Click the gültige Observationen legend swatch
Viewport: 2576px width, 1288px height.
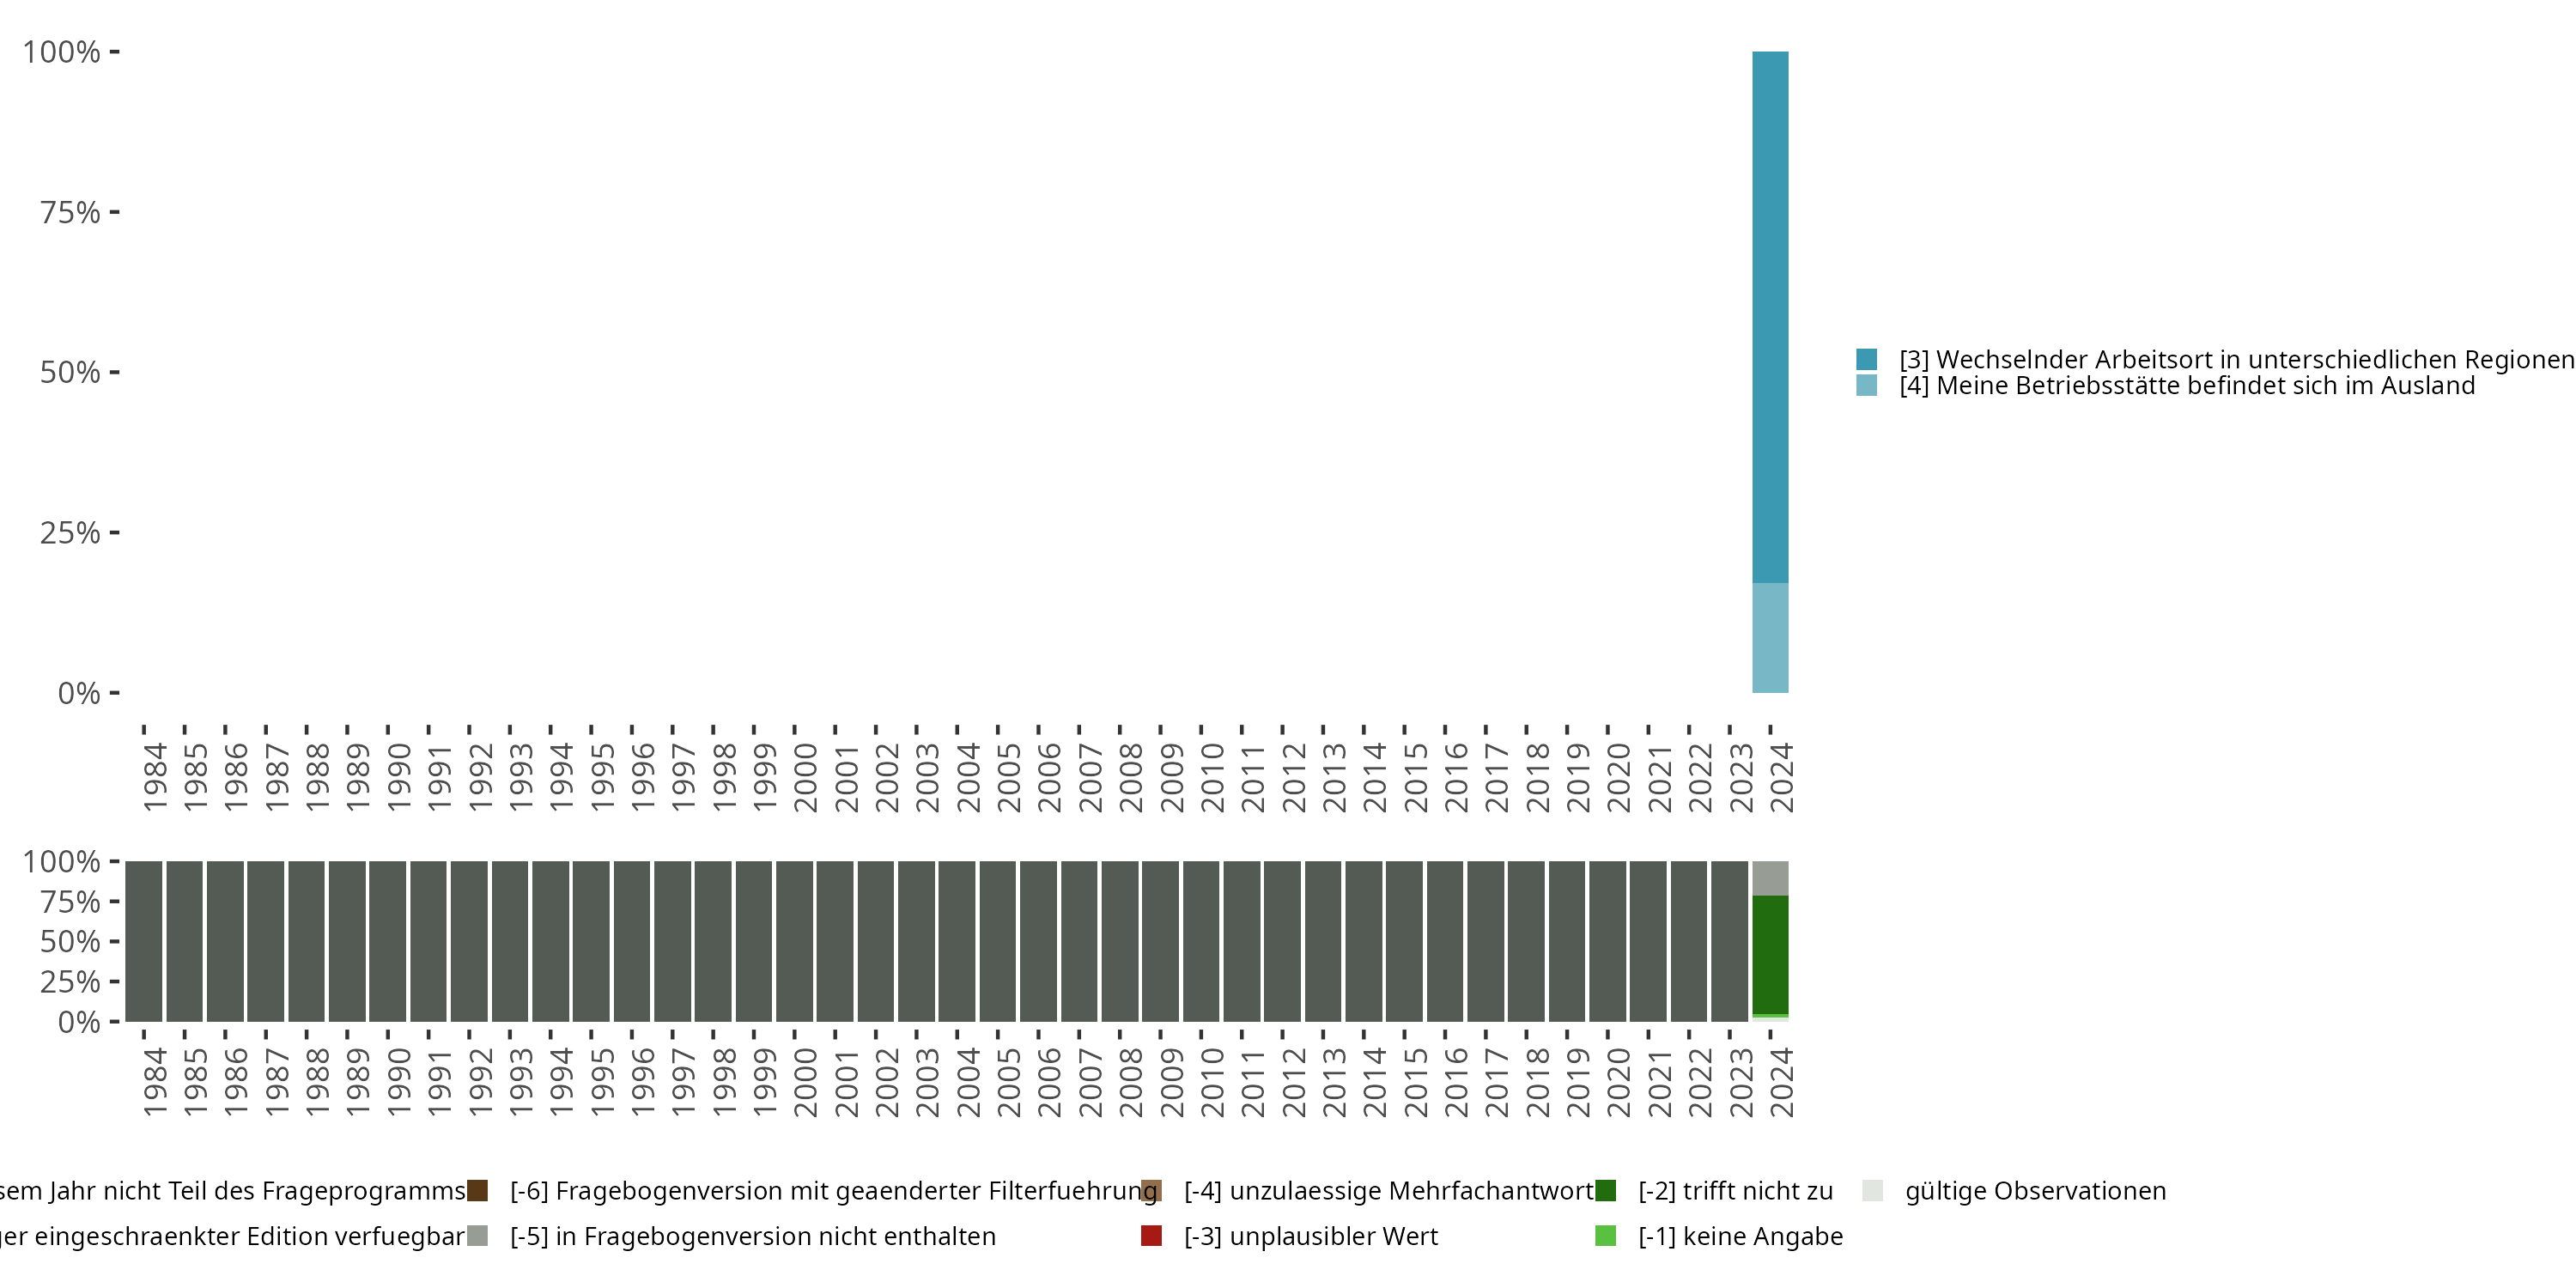1873,1190
